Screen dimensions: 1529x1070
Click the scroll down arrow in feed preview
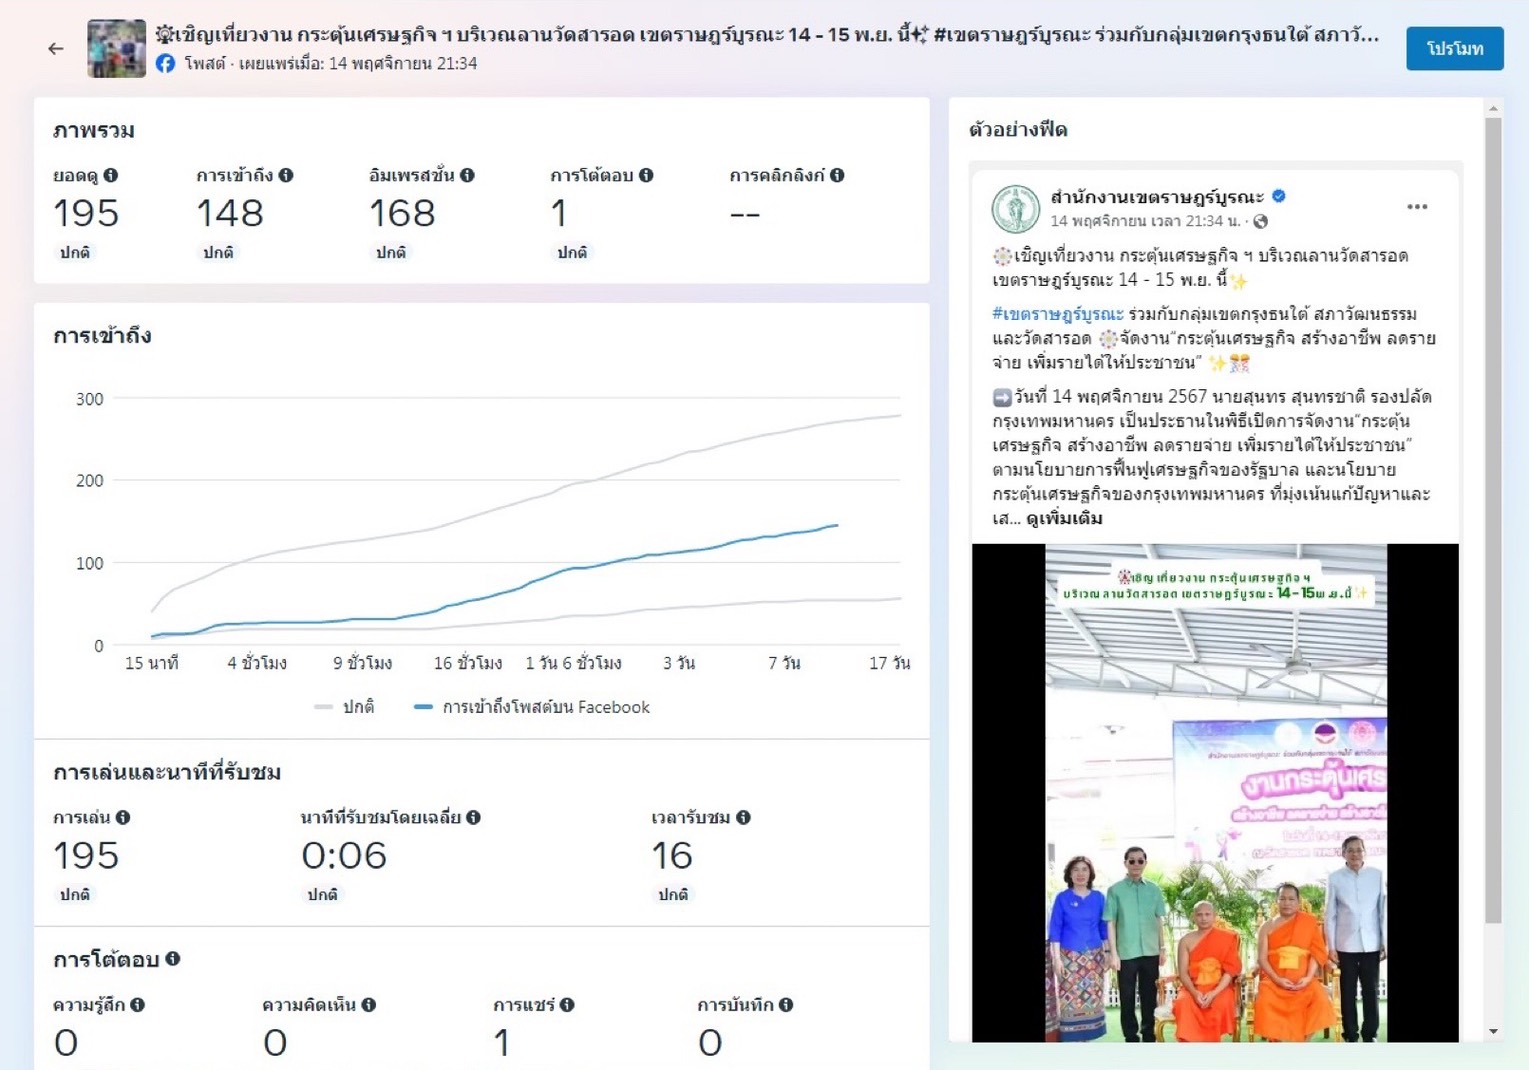(x=1493, y=1031)
